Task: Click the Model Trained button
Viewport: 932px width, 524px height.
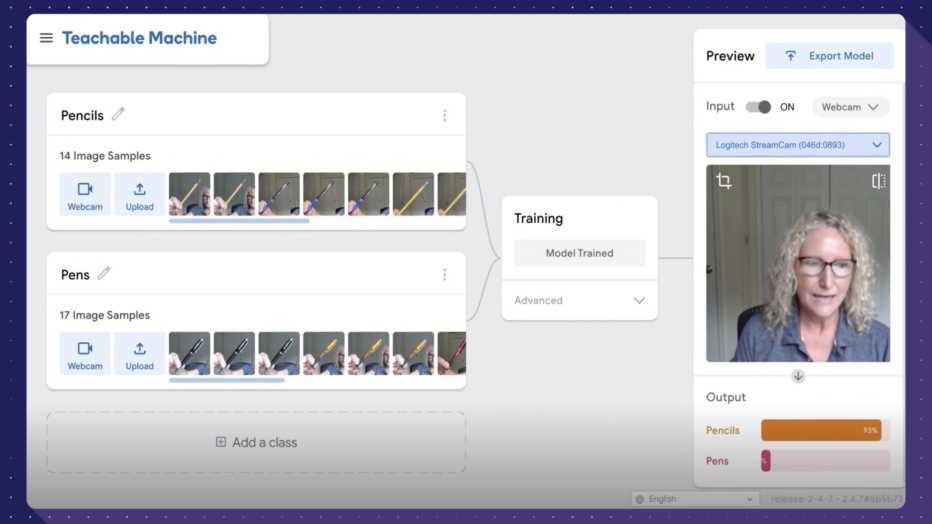Action: 579,253
